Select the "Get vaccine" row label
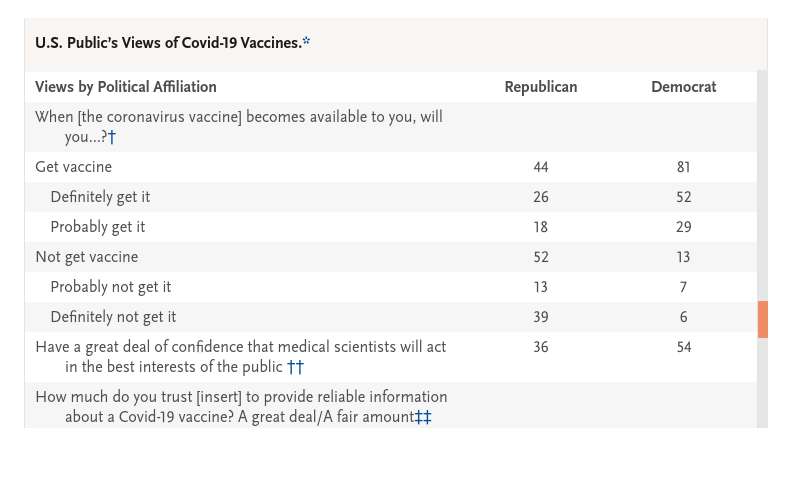808x483 pixels. pyautogui.click(x=73, y=167)
